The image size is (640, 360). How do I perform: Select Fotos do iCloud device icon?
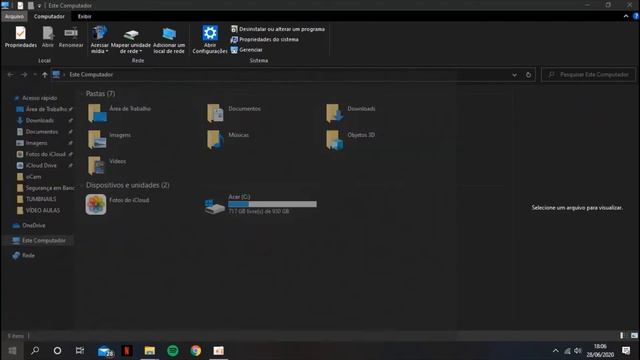96,204
